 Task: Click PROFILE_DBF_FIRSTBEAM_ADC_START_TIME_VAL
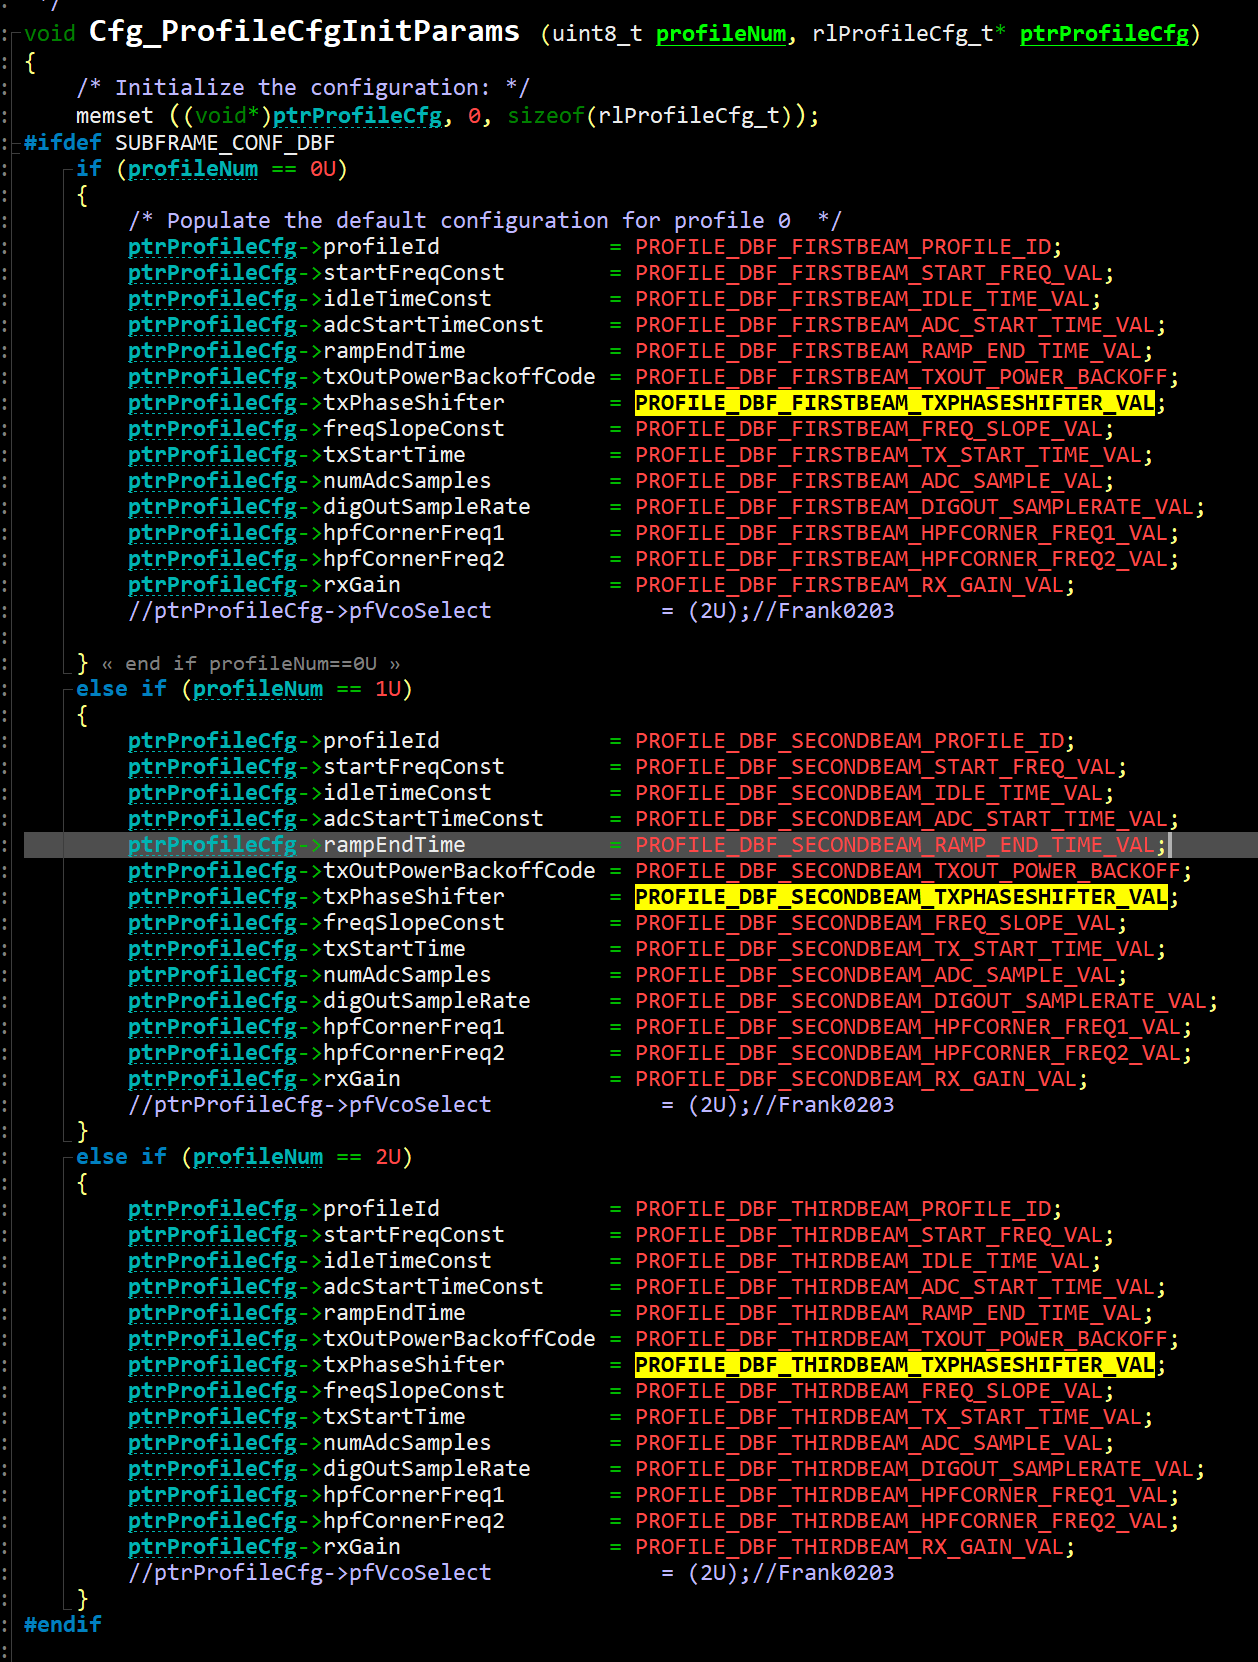coord(895,325)
